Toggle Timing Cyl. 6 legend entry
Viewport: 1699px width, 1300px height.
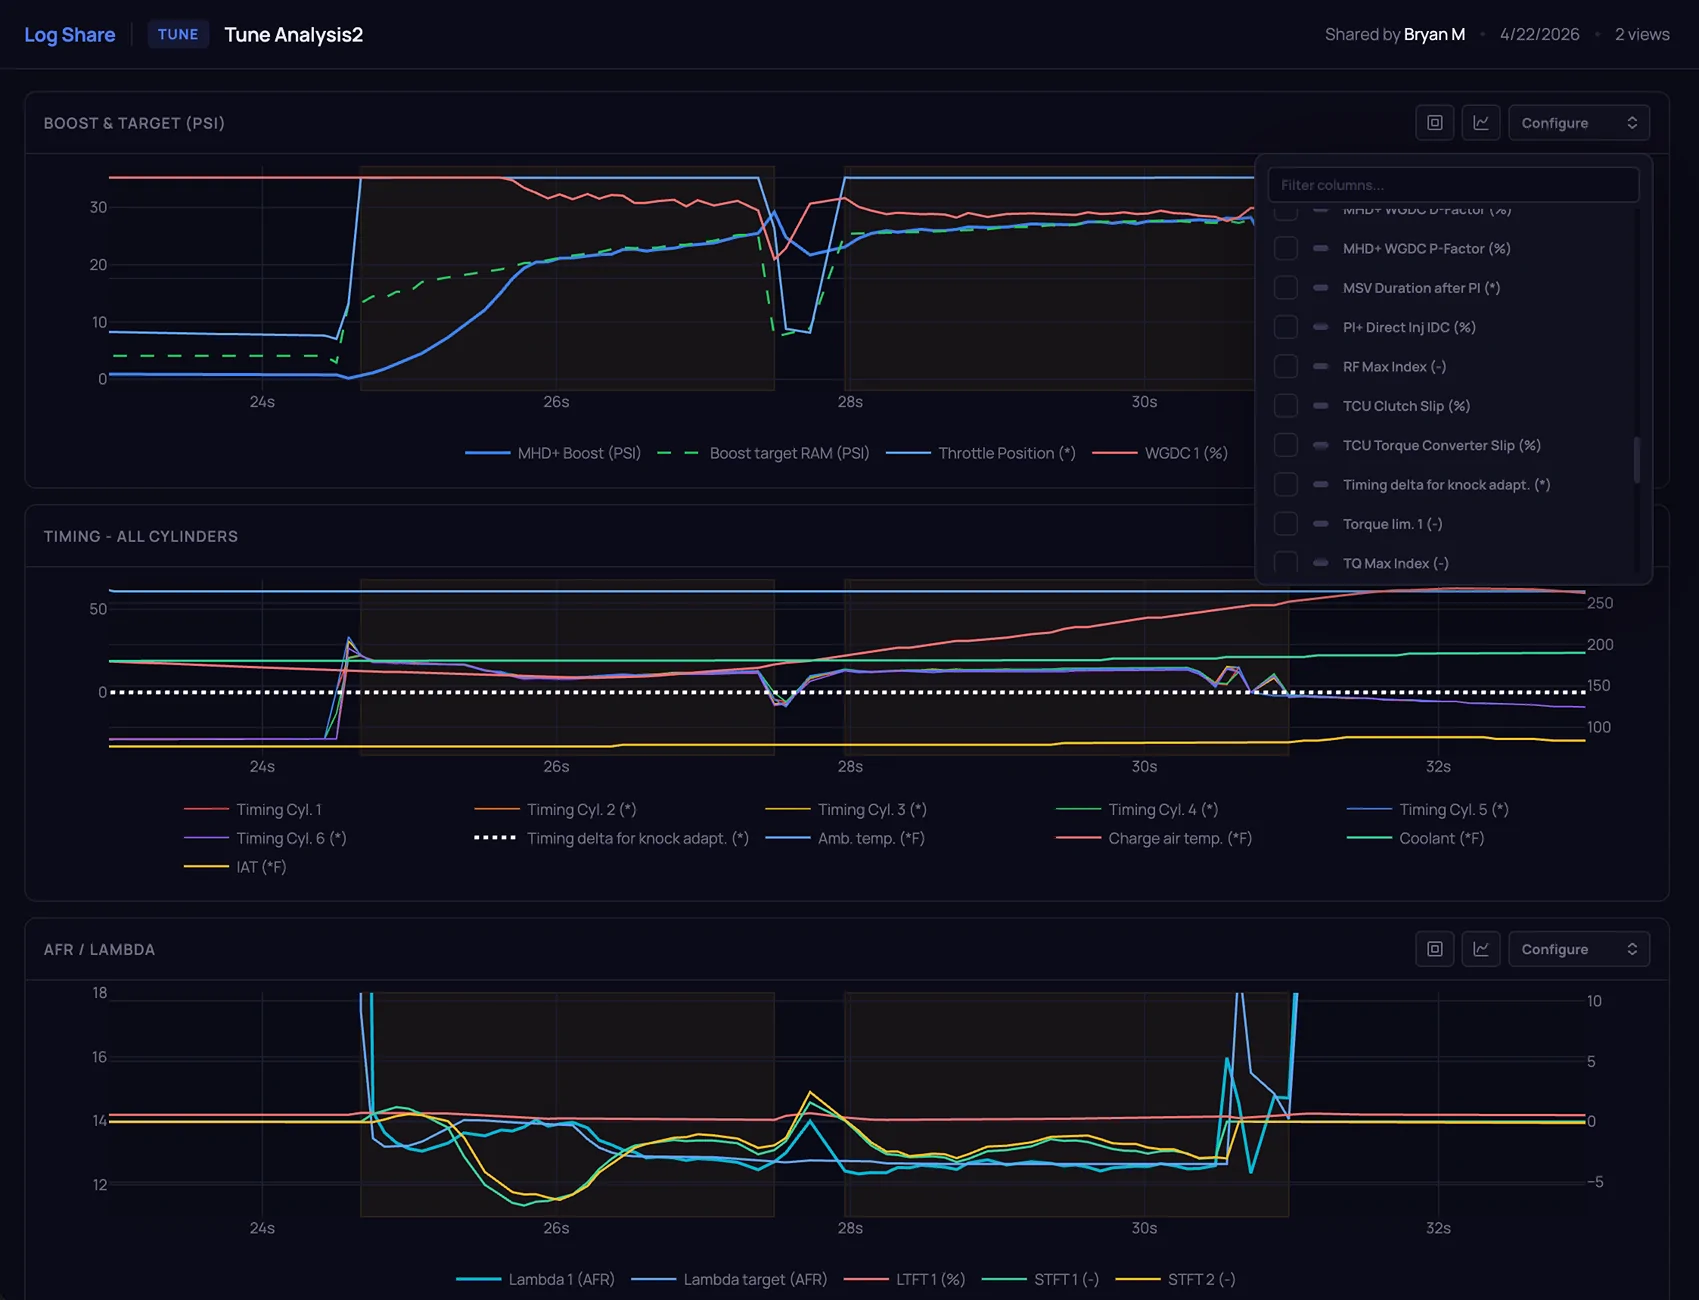(265, 838)
